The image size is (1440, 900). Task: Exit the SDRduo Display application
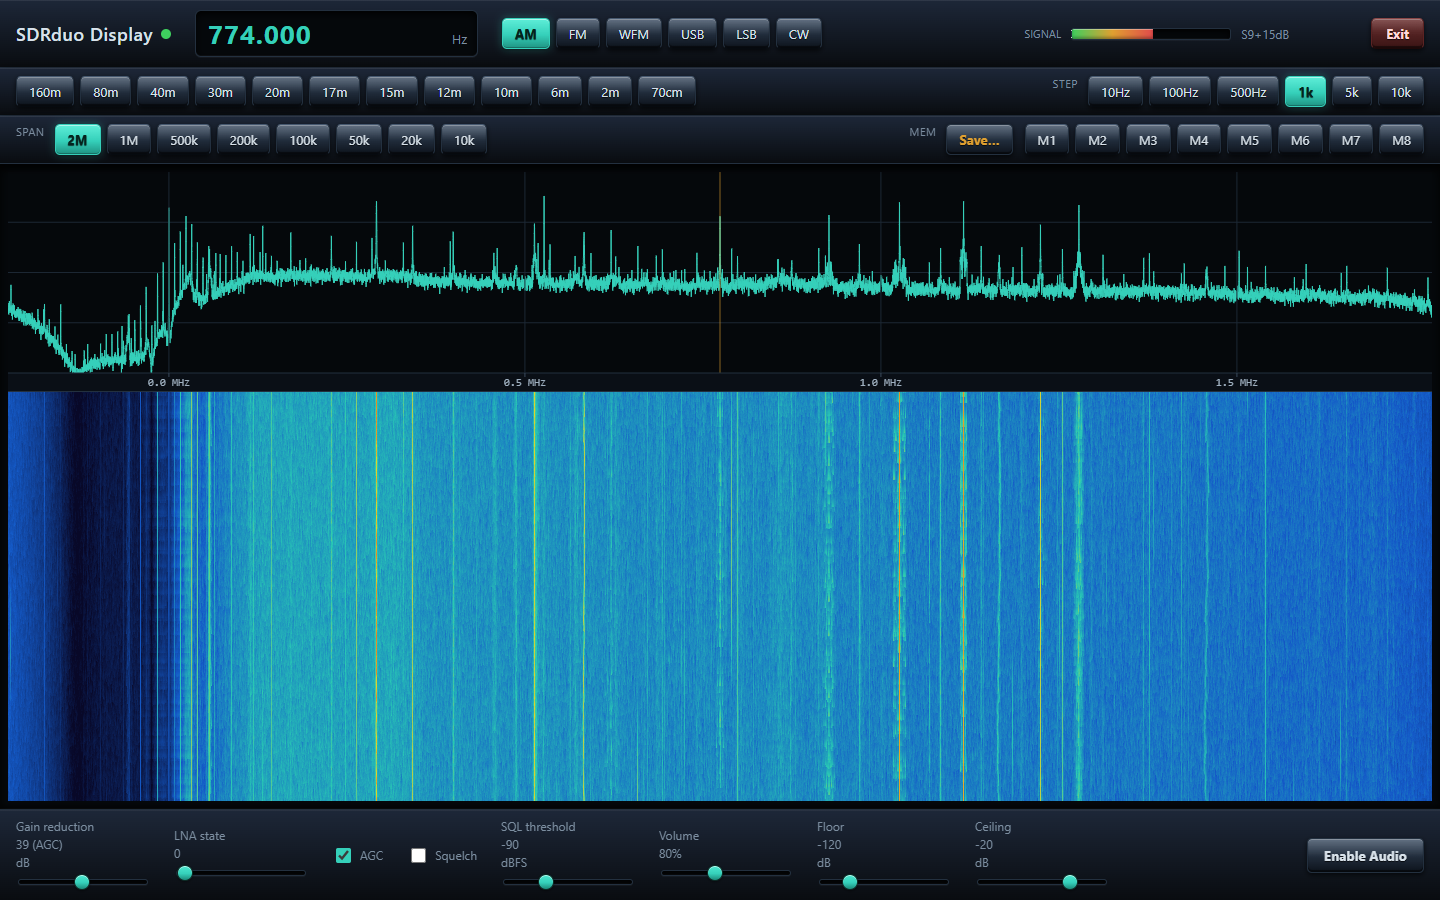pos(1397,34)
